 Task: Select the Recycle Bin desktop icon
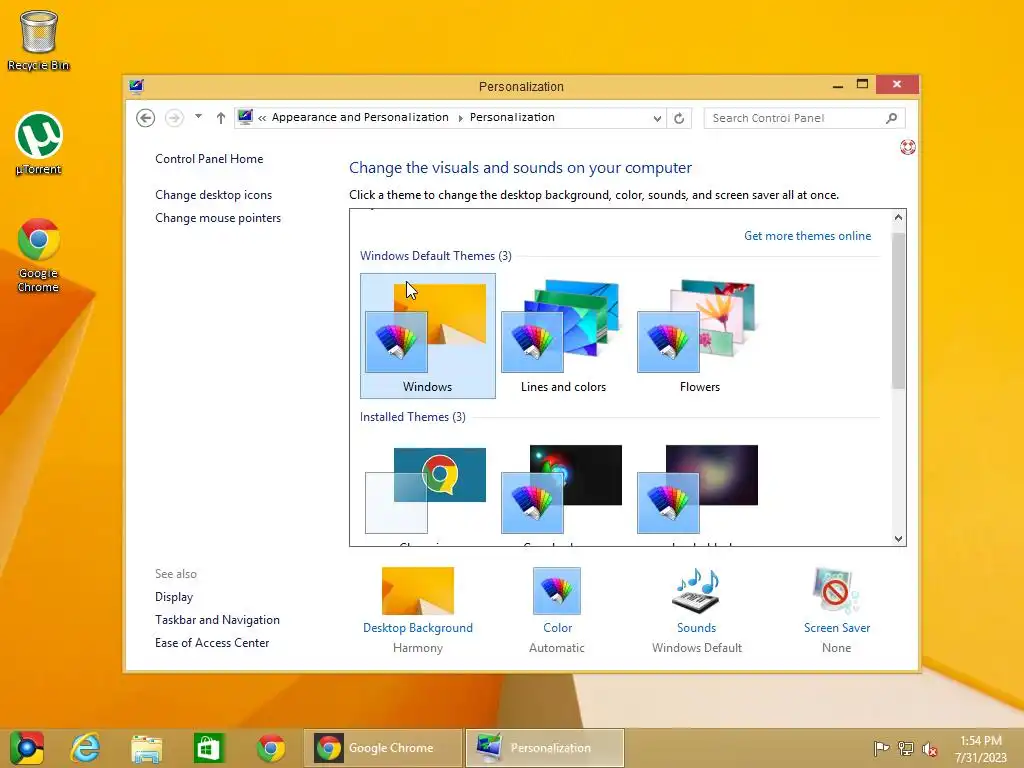(39, 40)
